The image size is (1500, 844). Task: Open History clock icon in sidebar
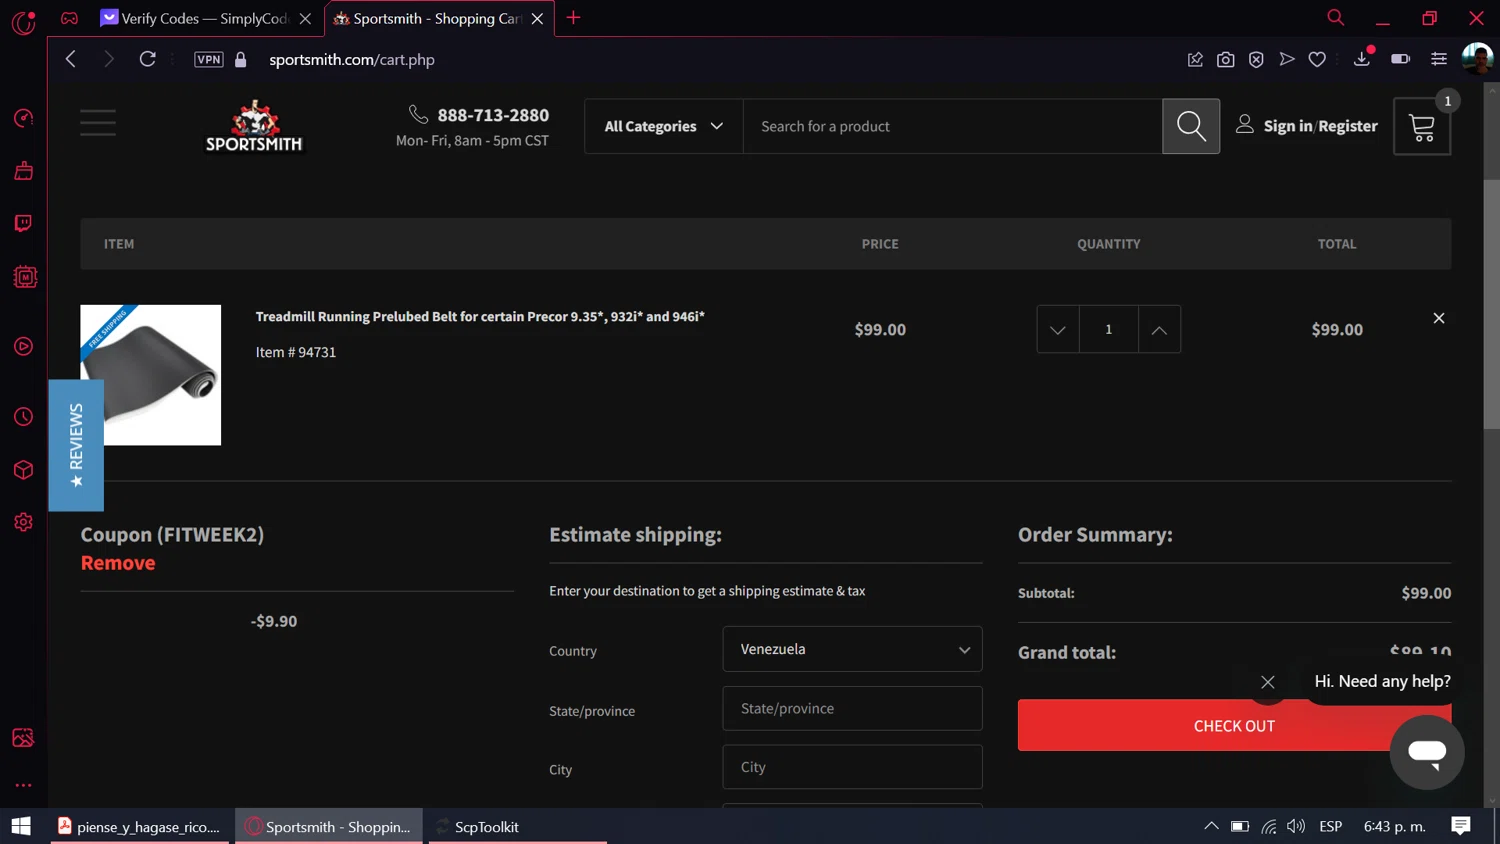point(24,416)
